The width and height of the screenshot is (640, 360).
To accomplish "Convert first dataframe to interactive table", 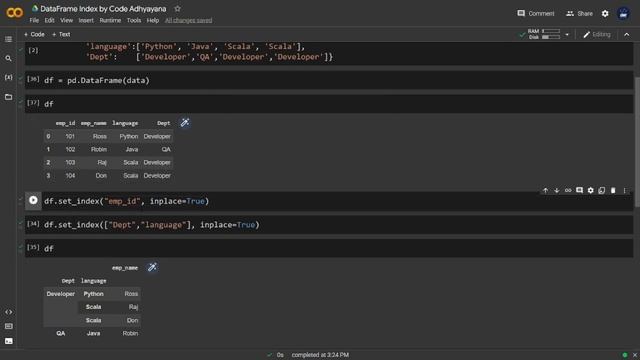I will point(185,122).
